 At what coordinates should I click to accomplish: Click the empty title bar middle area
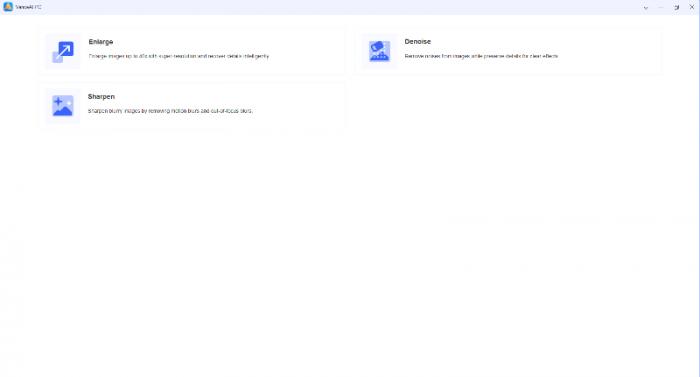click(x=339, y=7)
